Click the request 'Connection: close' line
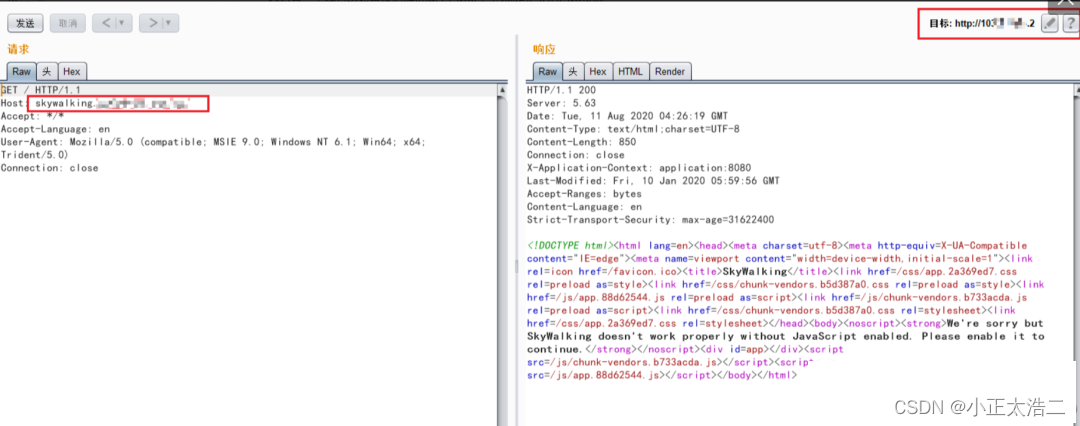This screenshot has width=1080, height=426. coord(50,168)
